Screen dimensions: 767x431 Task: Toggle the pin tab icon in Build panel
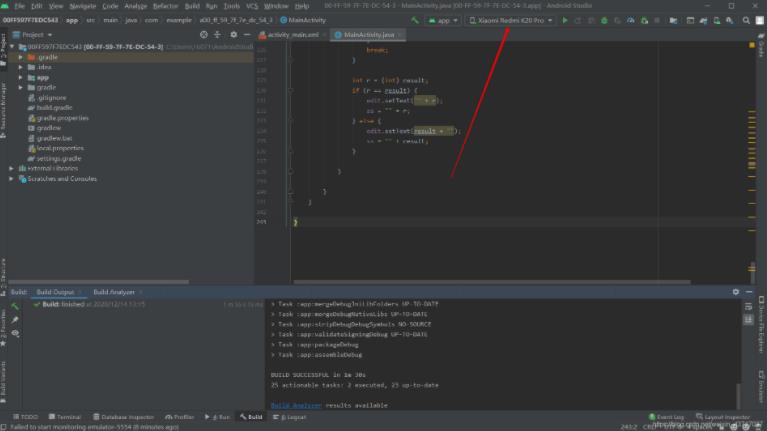pyautogui.click(x=15, y=319)
